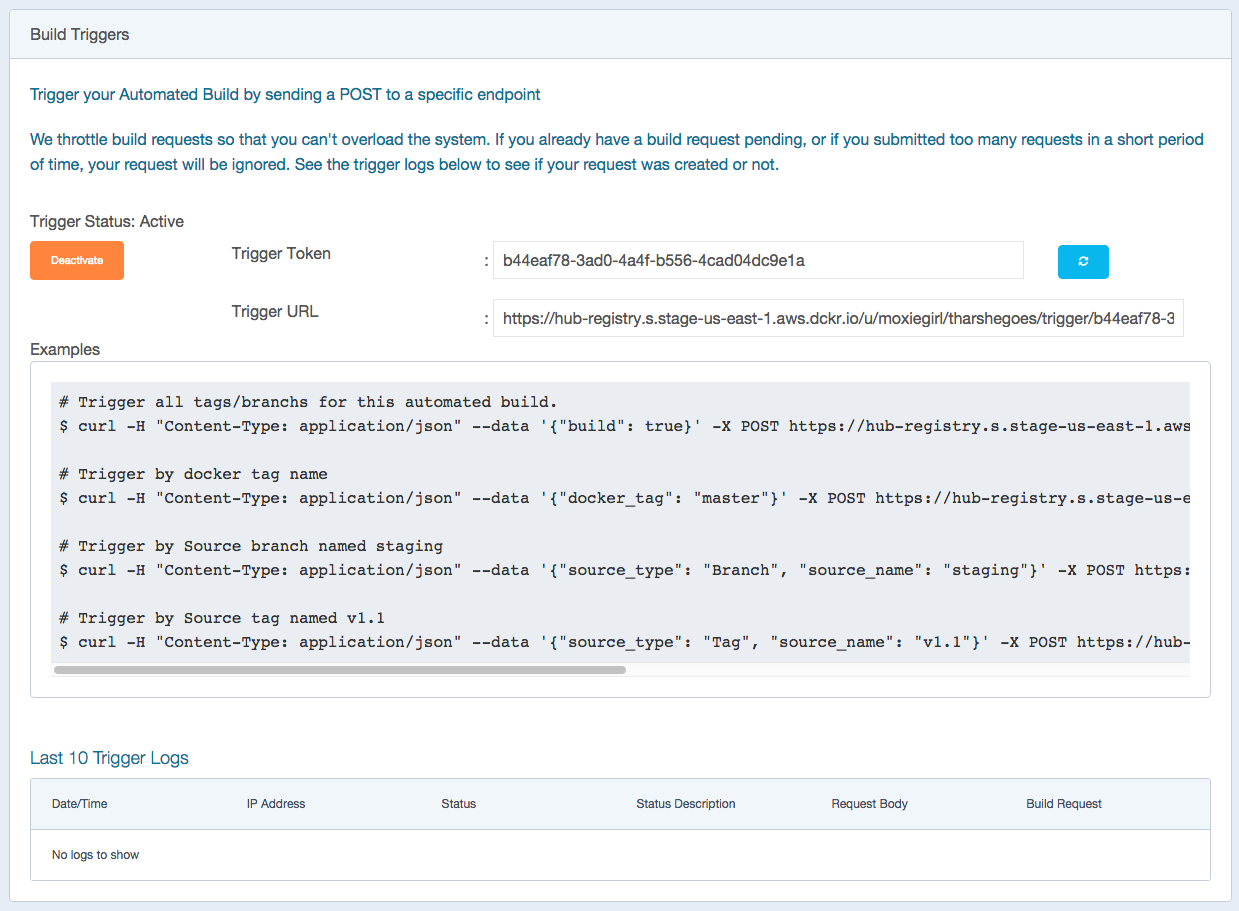
Task: Click the Build Request column header
Action: click(1064, 804)
